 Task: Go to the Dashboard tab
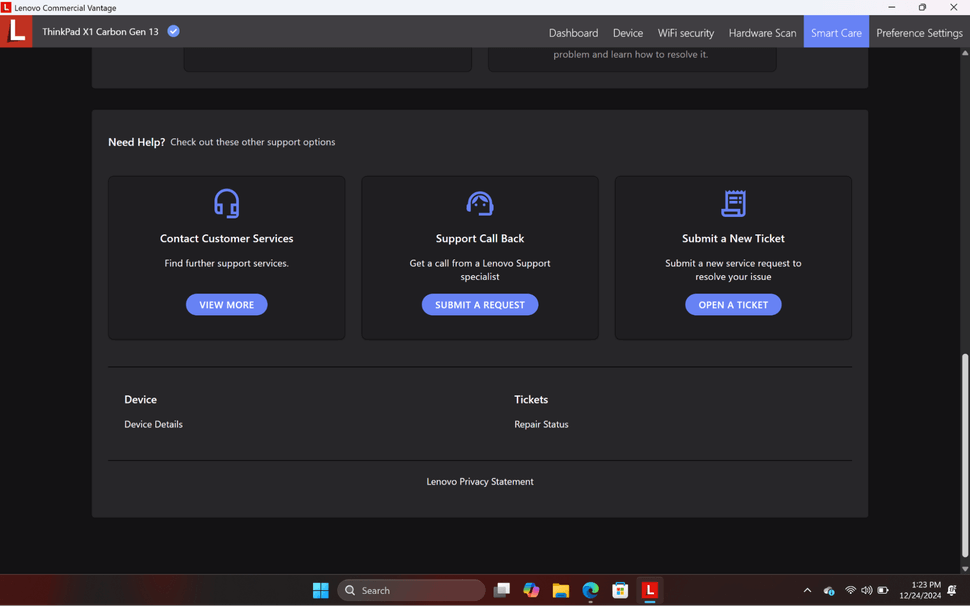[573, 33]
